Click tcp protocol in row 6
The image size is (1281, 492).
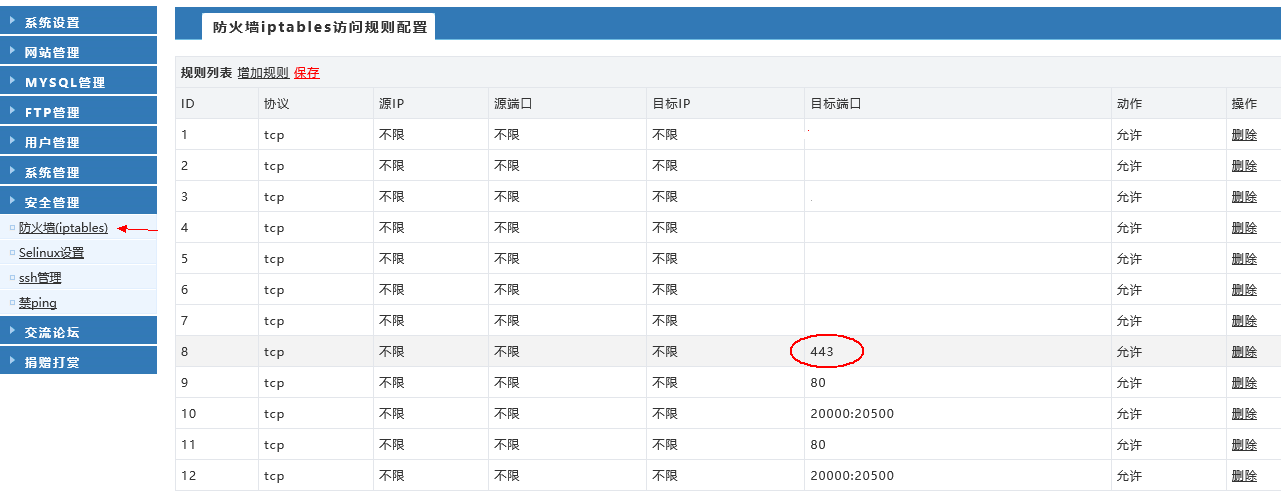pos(274,290)
